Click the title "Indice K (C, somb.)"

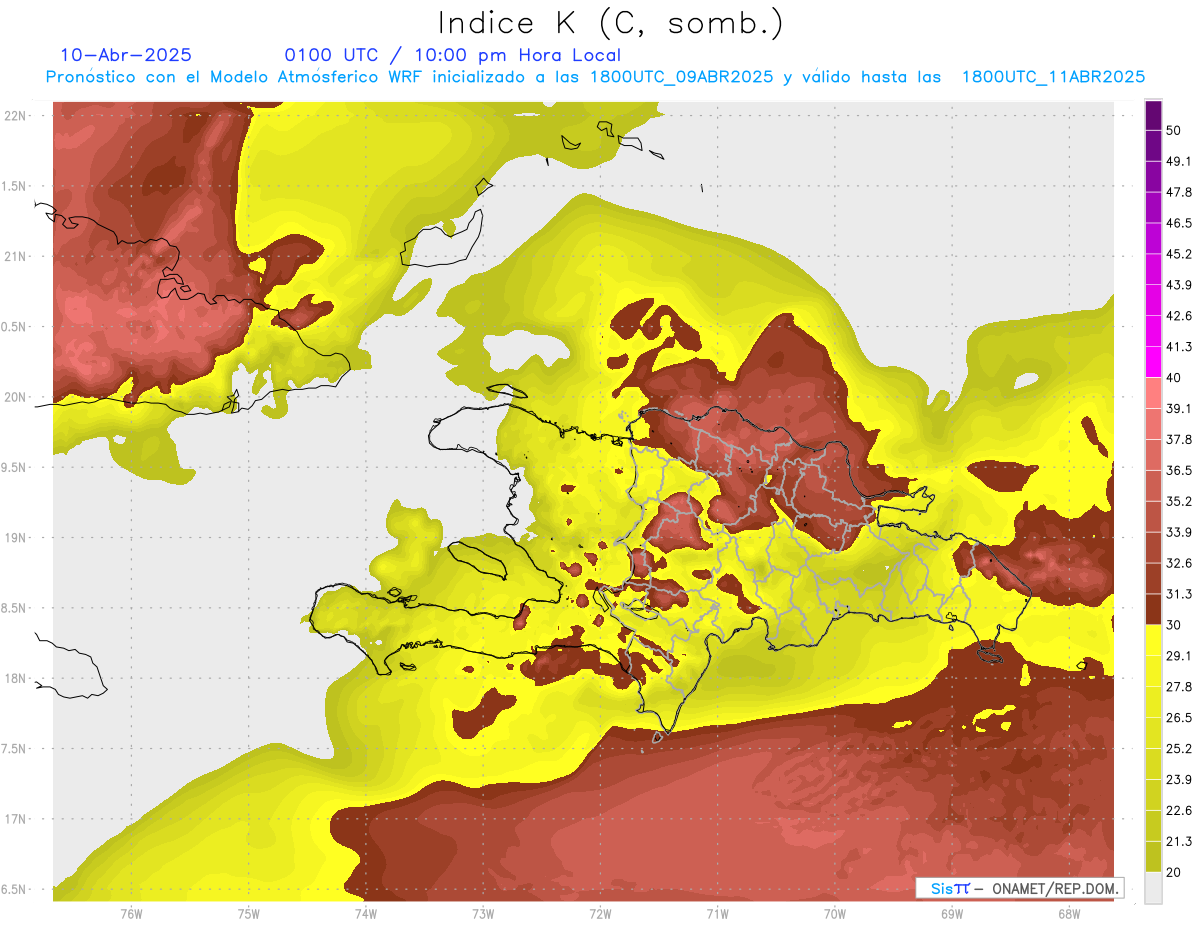point(610,23)
